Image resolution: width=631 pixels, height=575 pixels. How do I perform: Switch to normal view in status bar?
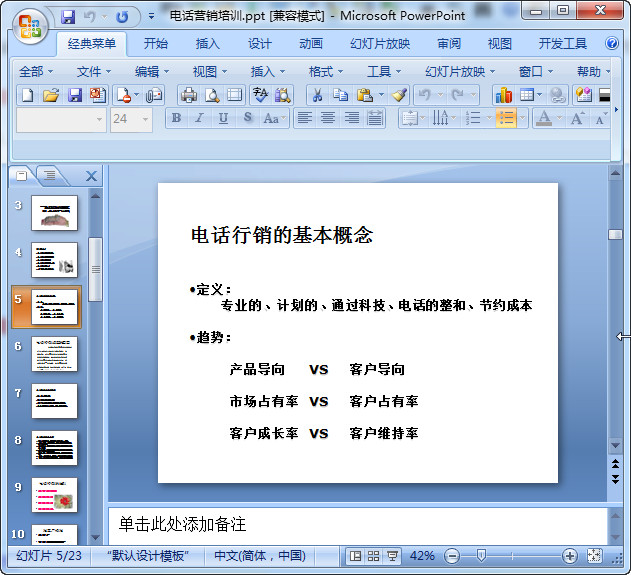[x=355, y=556]
